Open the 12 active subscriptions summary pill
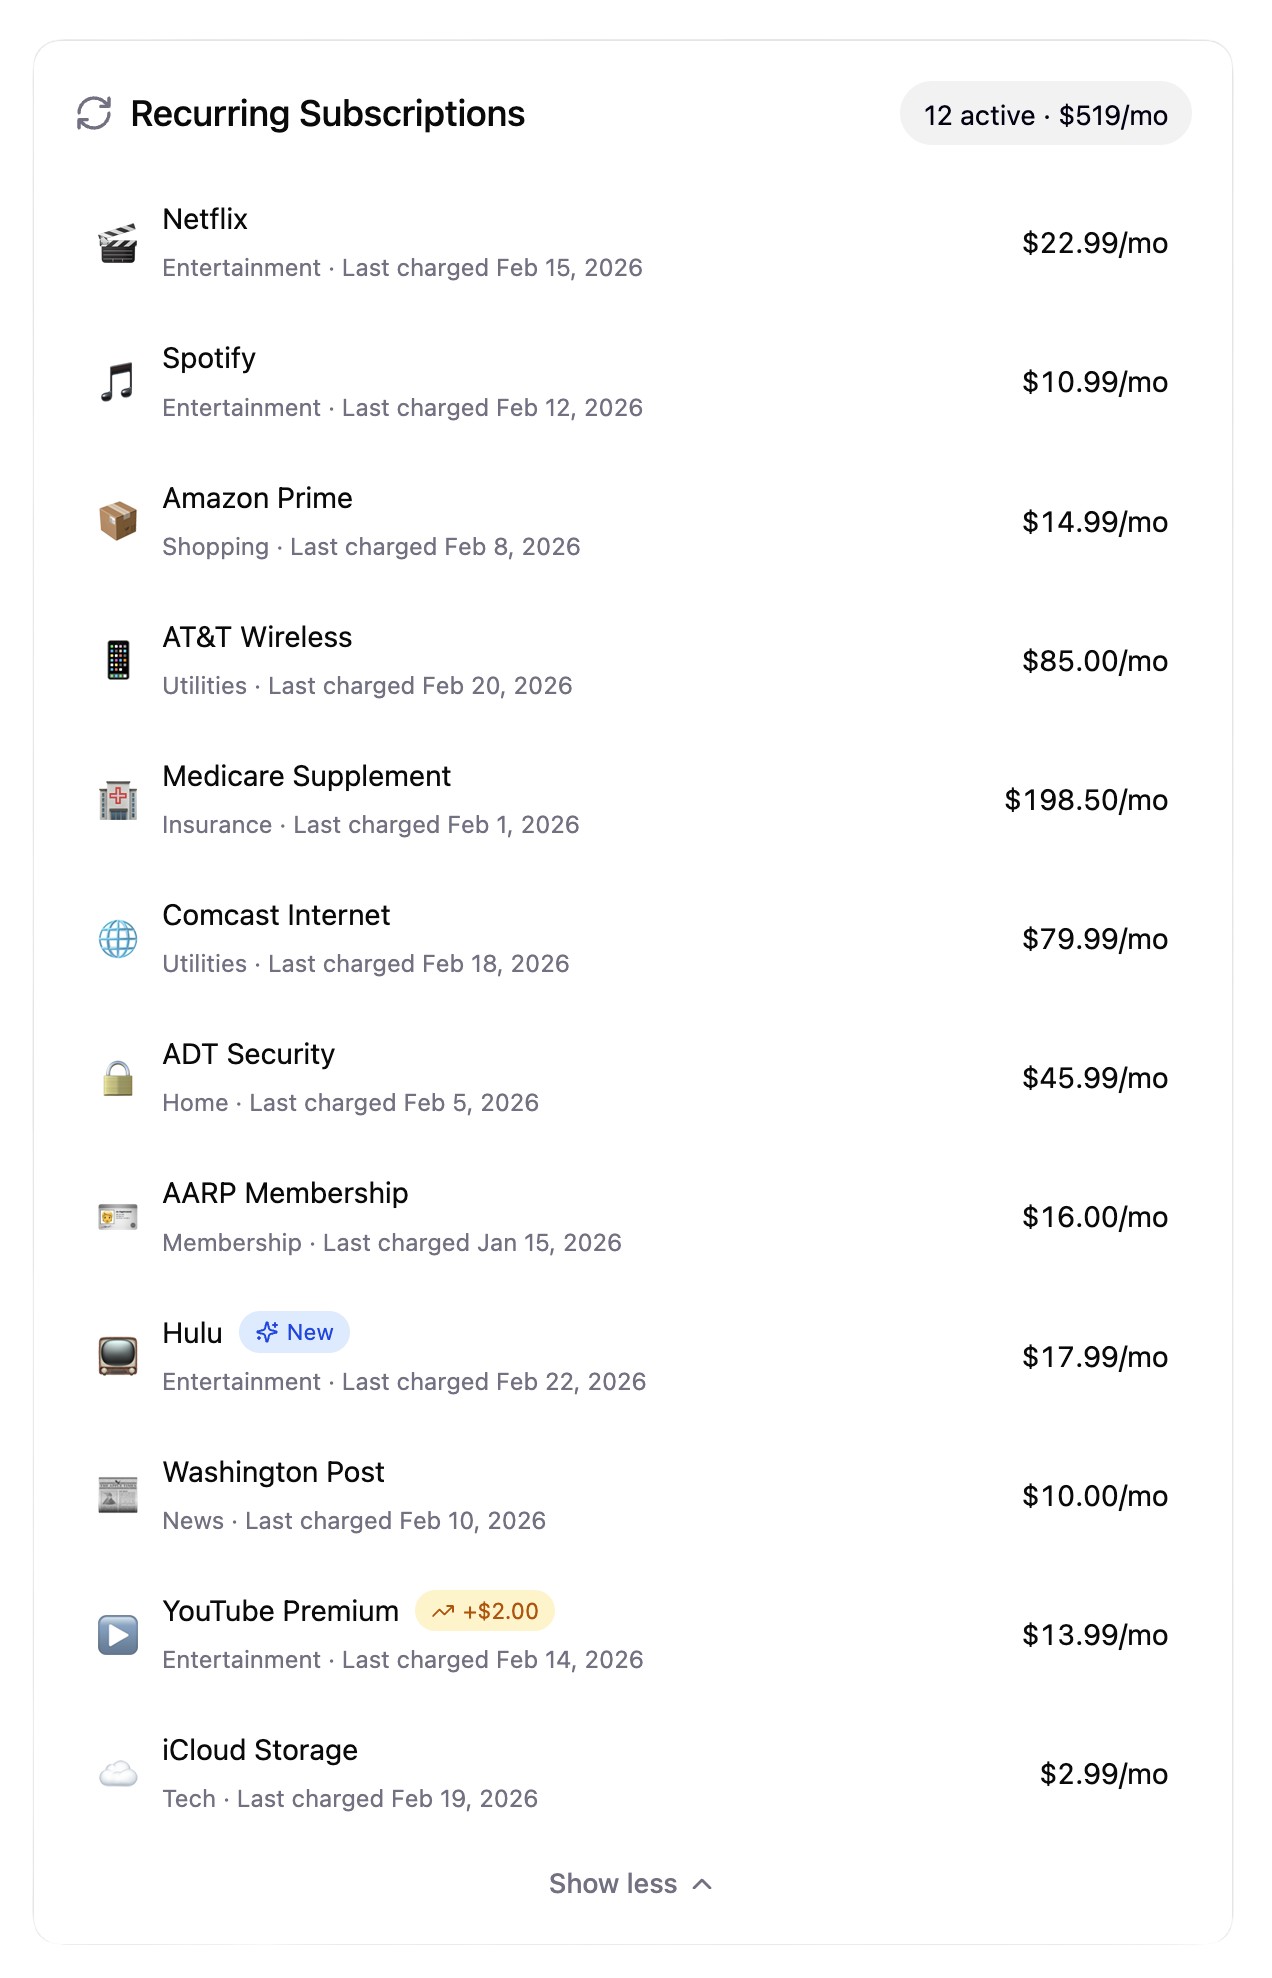This screenshot has width=1272, height=1978. click(1045, 113)
